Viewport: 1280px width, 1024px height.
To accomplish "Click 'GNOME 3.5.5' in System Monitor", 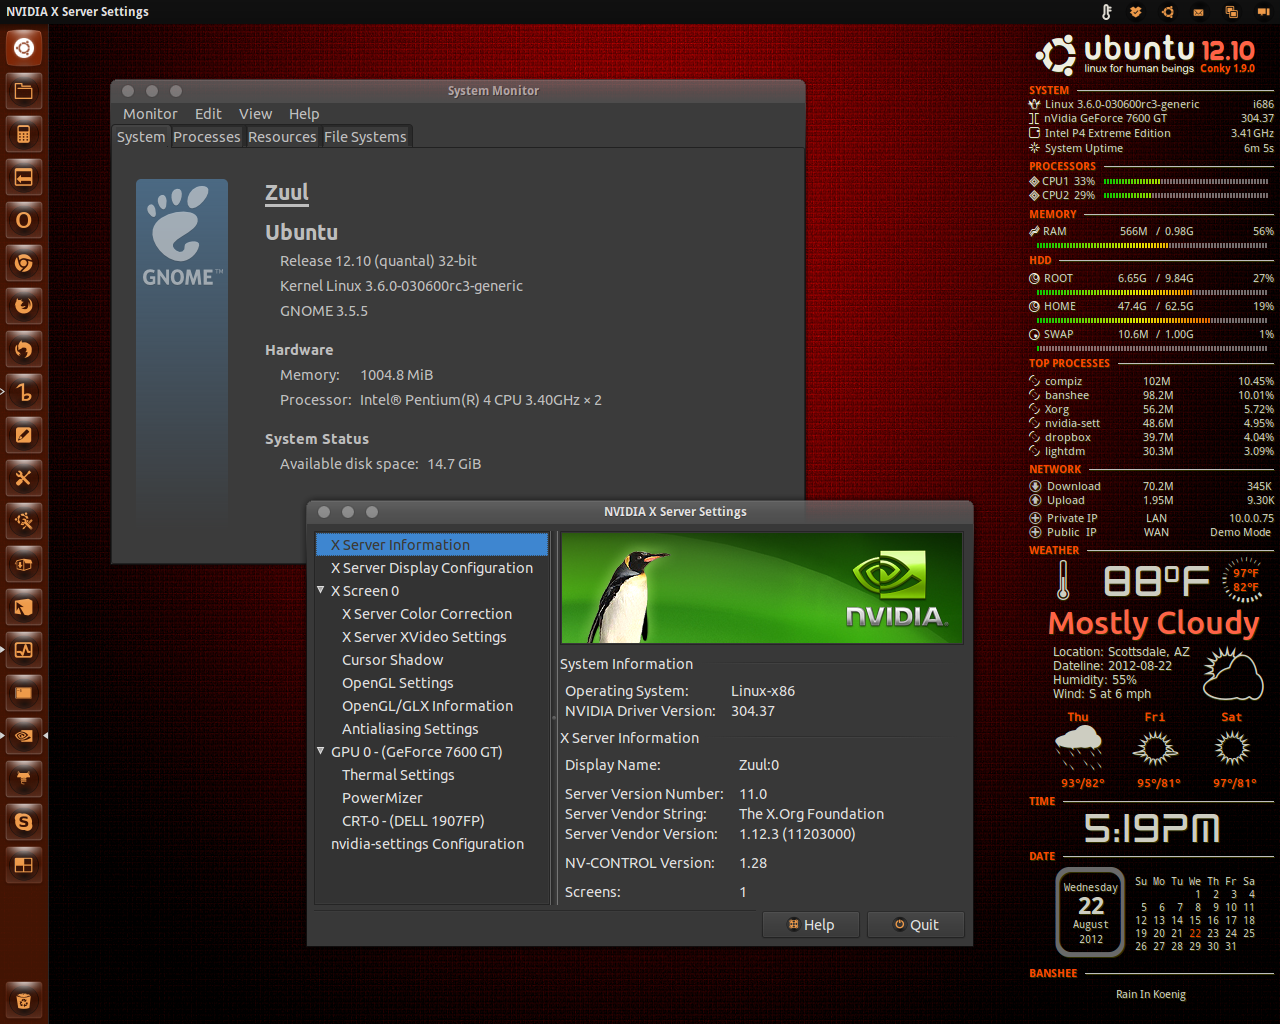I will (324, 311).
